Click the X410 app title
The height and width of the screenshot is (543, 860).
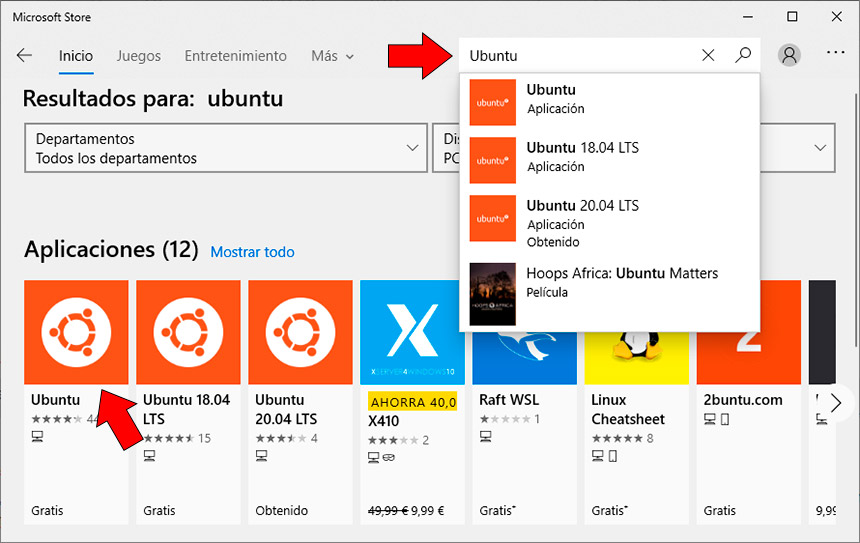pyautogui.click(x=383, y=421)
